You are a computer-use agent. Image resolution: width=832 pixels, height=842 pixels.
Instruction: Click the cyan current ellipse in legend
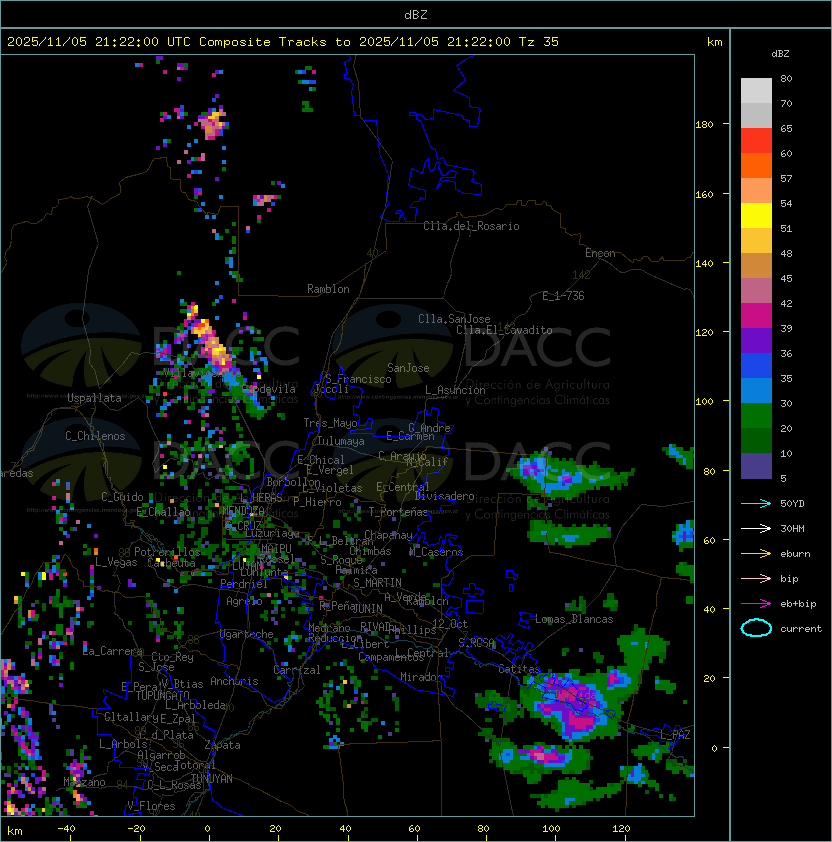tap(756, 628)
